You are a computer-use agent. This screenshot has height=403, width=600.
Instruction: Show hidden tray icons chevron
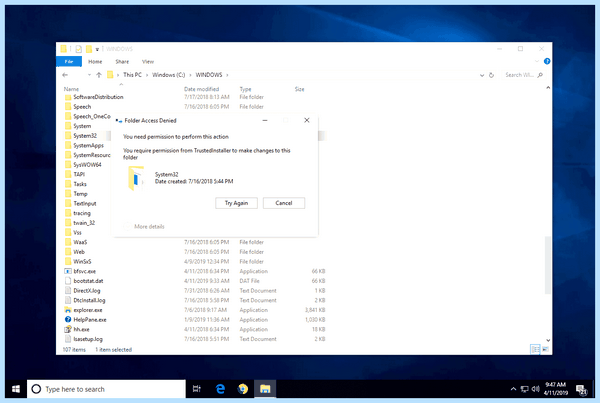(x=513, y=389)
